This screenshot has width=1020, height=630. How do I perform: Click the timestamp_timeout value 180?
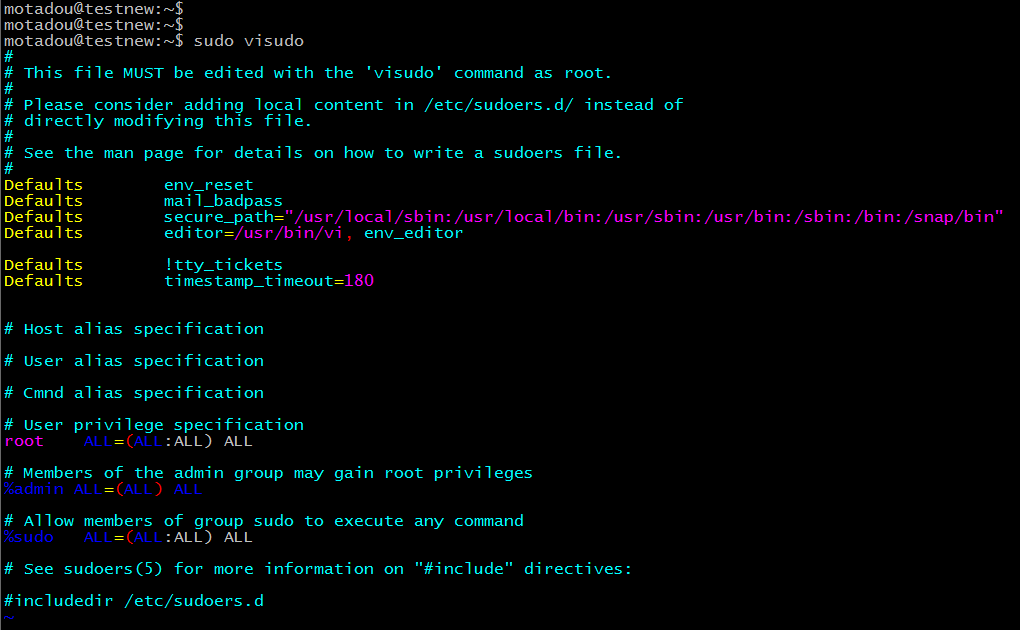tap(358, 281)
